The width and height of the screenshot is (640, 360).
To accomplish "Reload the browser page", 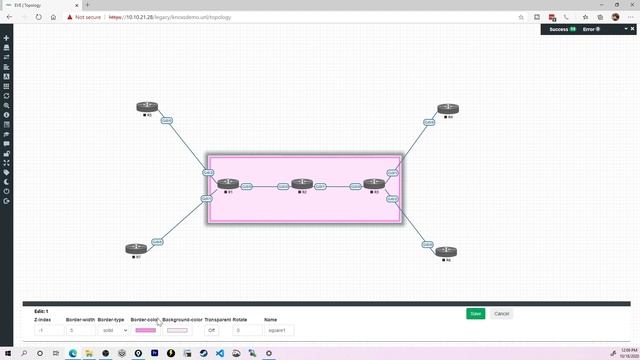I will (38, 17).
